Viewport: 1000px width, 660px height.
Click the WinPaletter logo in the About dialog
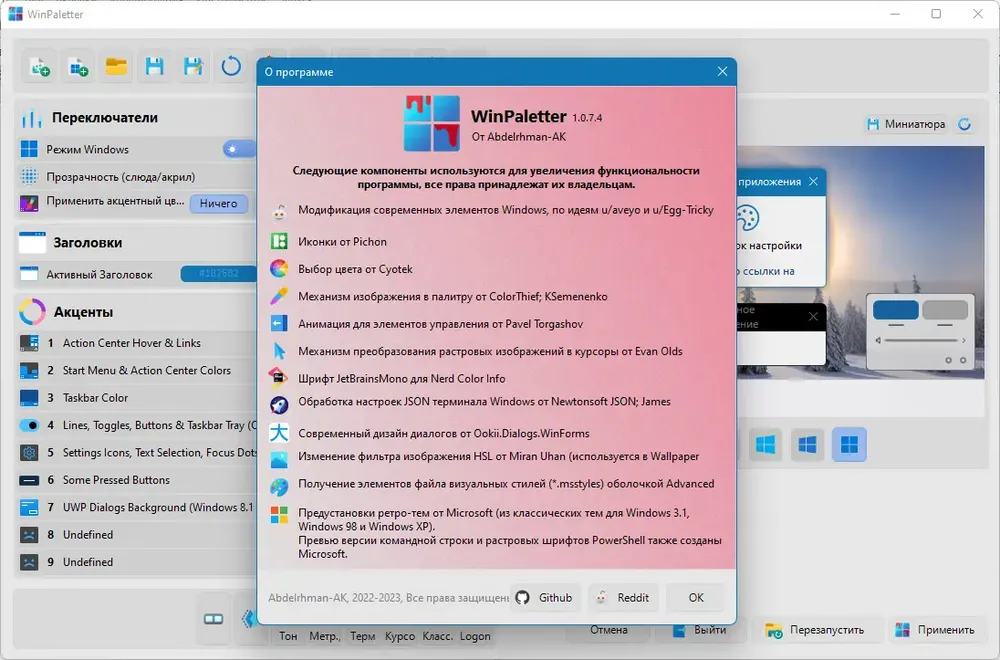(x=432, y=123)
